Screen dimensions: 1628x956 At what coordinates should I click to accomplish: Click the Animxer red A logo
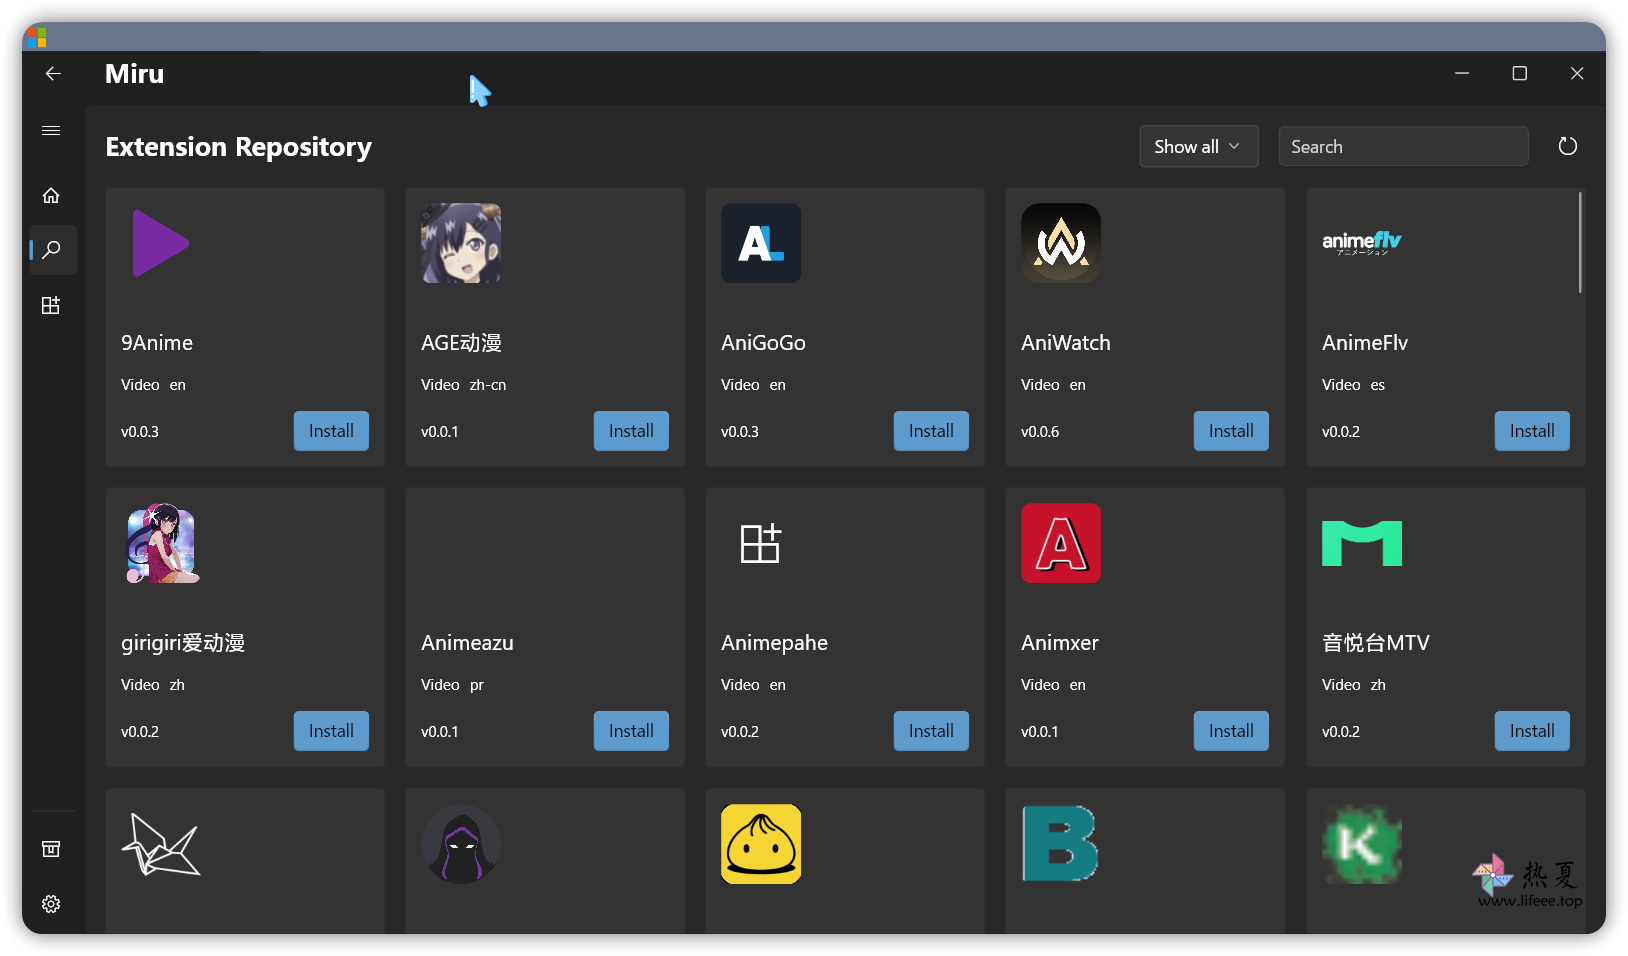click(1061, 543)
